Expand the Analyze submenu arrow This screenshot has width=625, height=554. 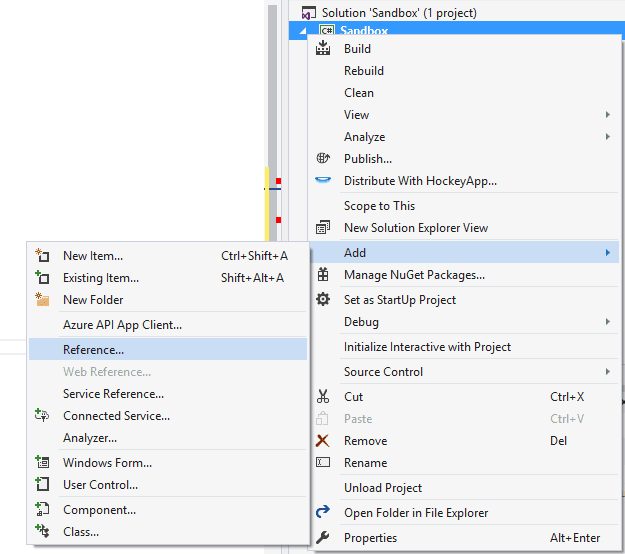(607, 137)
